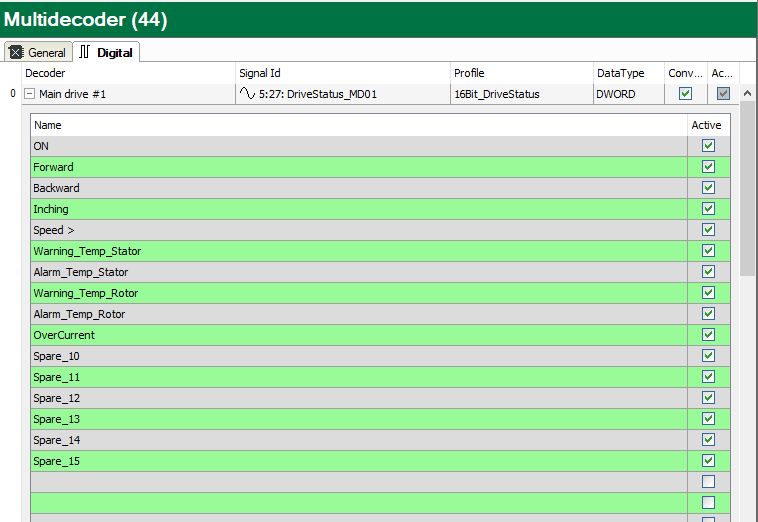Viewport: 758px width, 522px height.
Task: Enable the first empty row's Active checkbox
Action: [708, 482]
